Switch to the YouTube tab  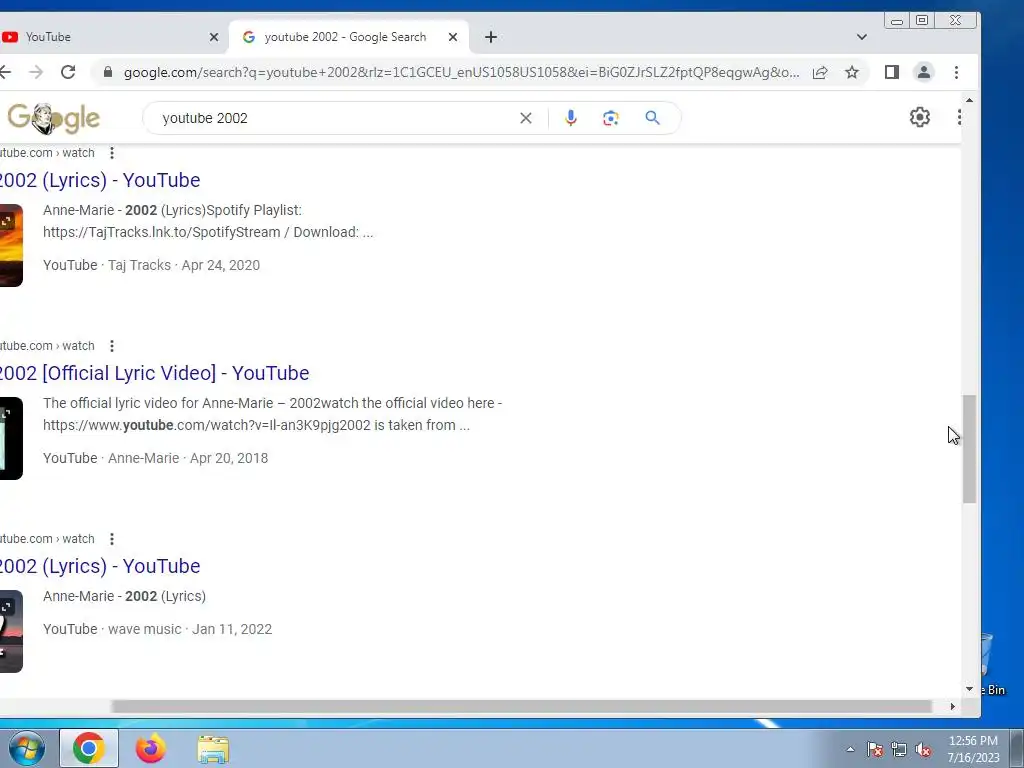click(x=111, y=37)
